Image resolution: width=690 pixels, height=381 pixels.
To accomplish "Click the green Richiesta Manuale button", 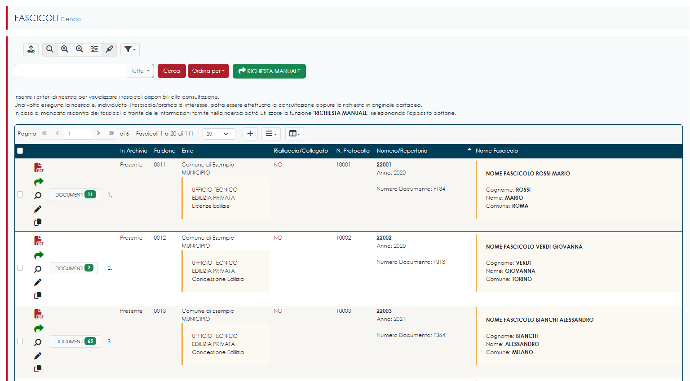I will (269, 71).
